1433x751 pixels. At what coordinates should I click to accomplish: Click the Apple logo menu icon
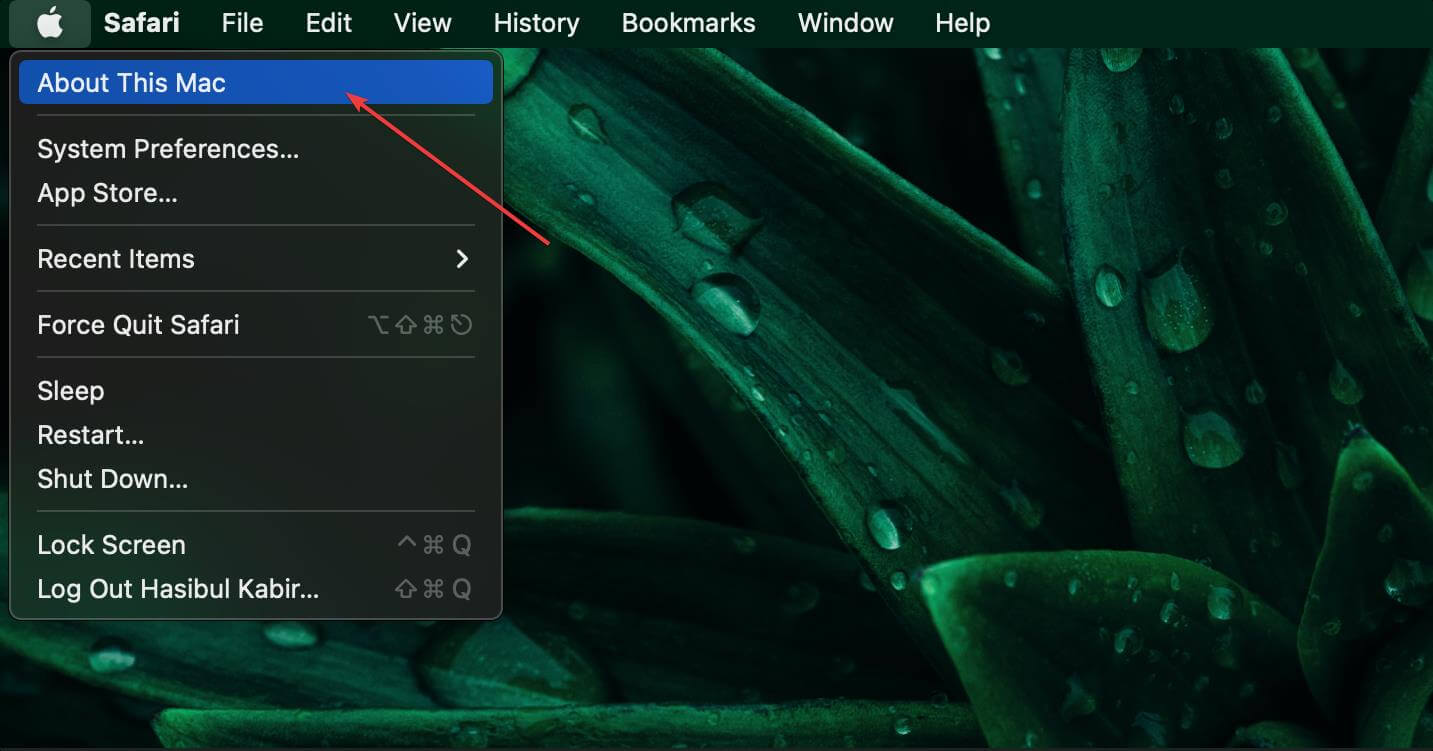tap(50, 23)
